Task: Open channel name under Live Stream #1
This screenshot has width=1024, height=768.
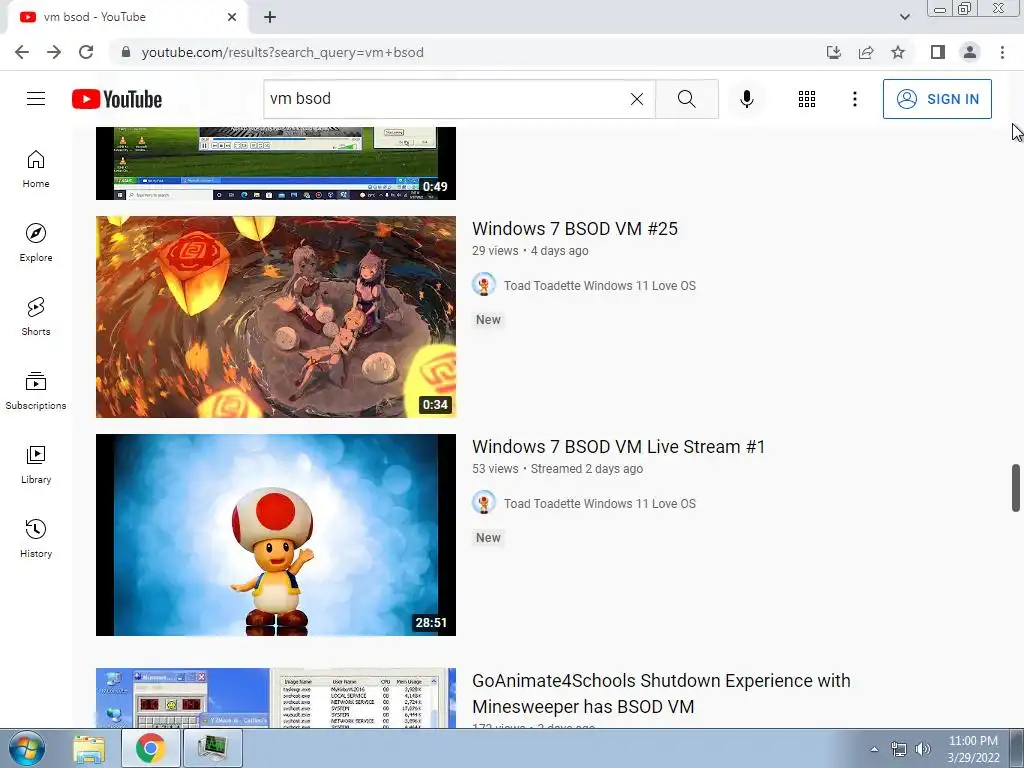Action: tap(600, 504)
